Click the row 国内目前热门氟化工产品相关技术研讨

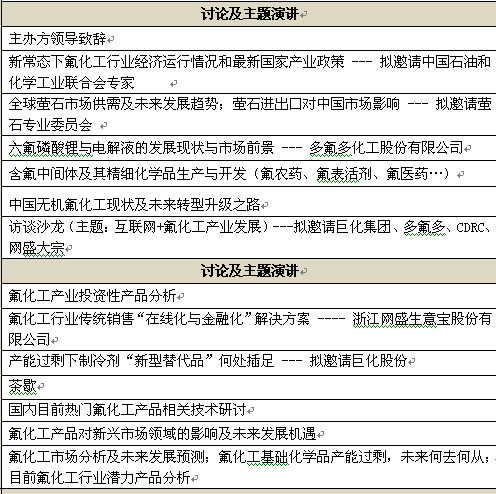pyautogui.click(x=249, y=410)
